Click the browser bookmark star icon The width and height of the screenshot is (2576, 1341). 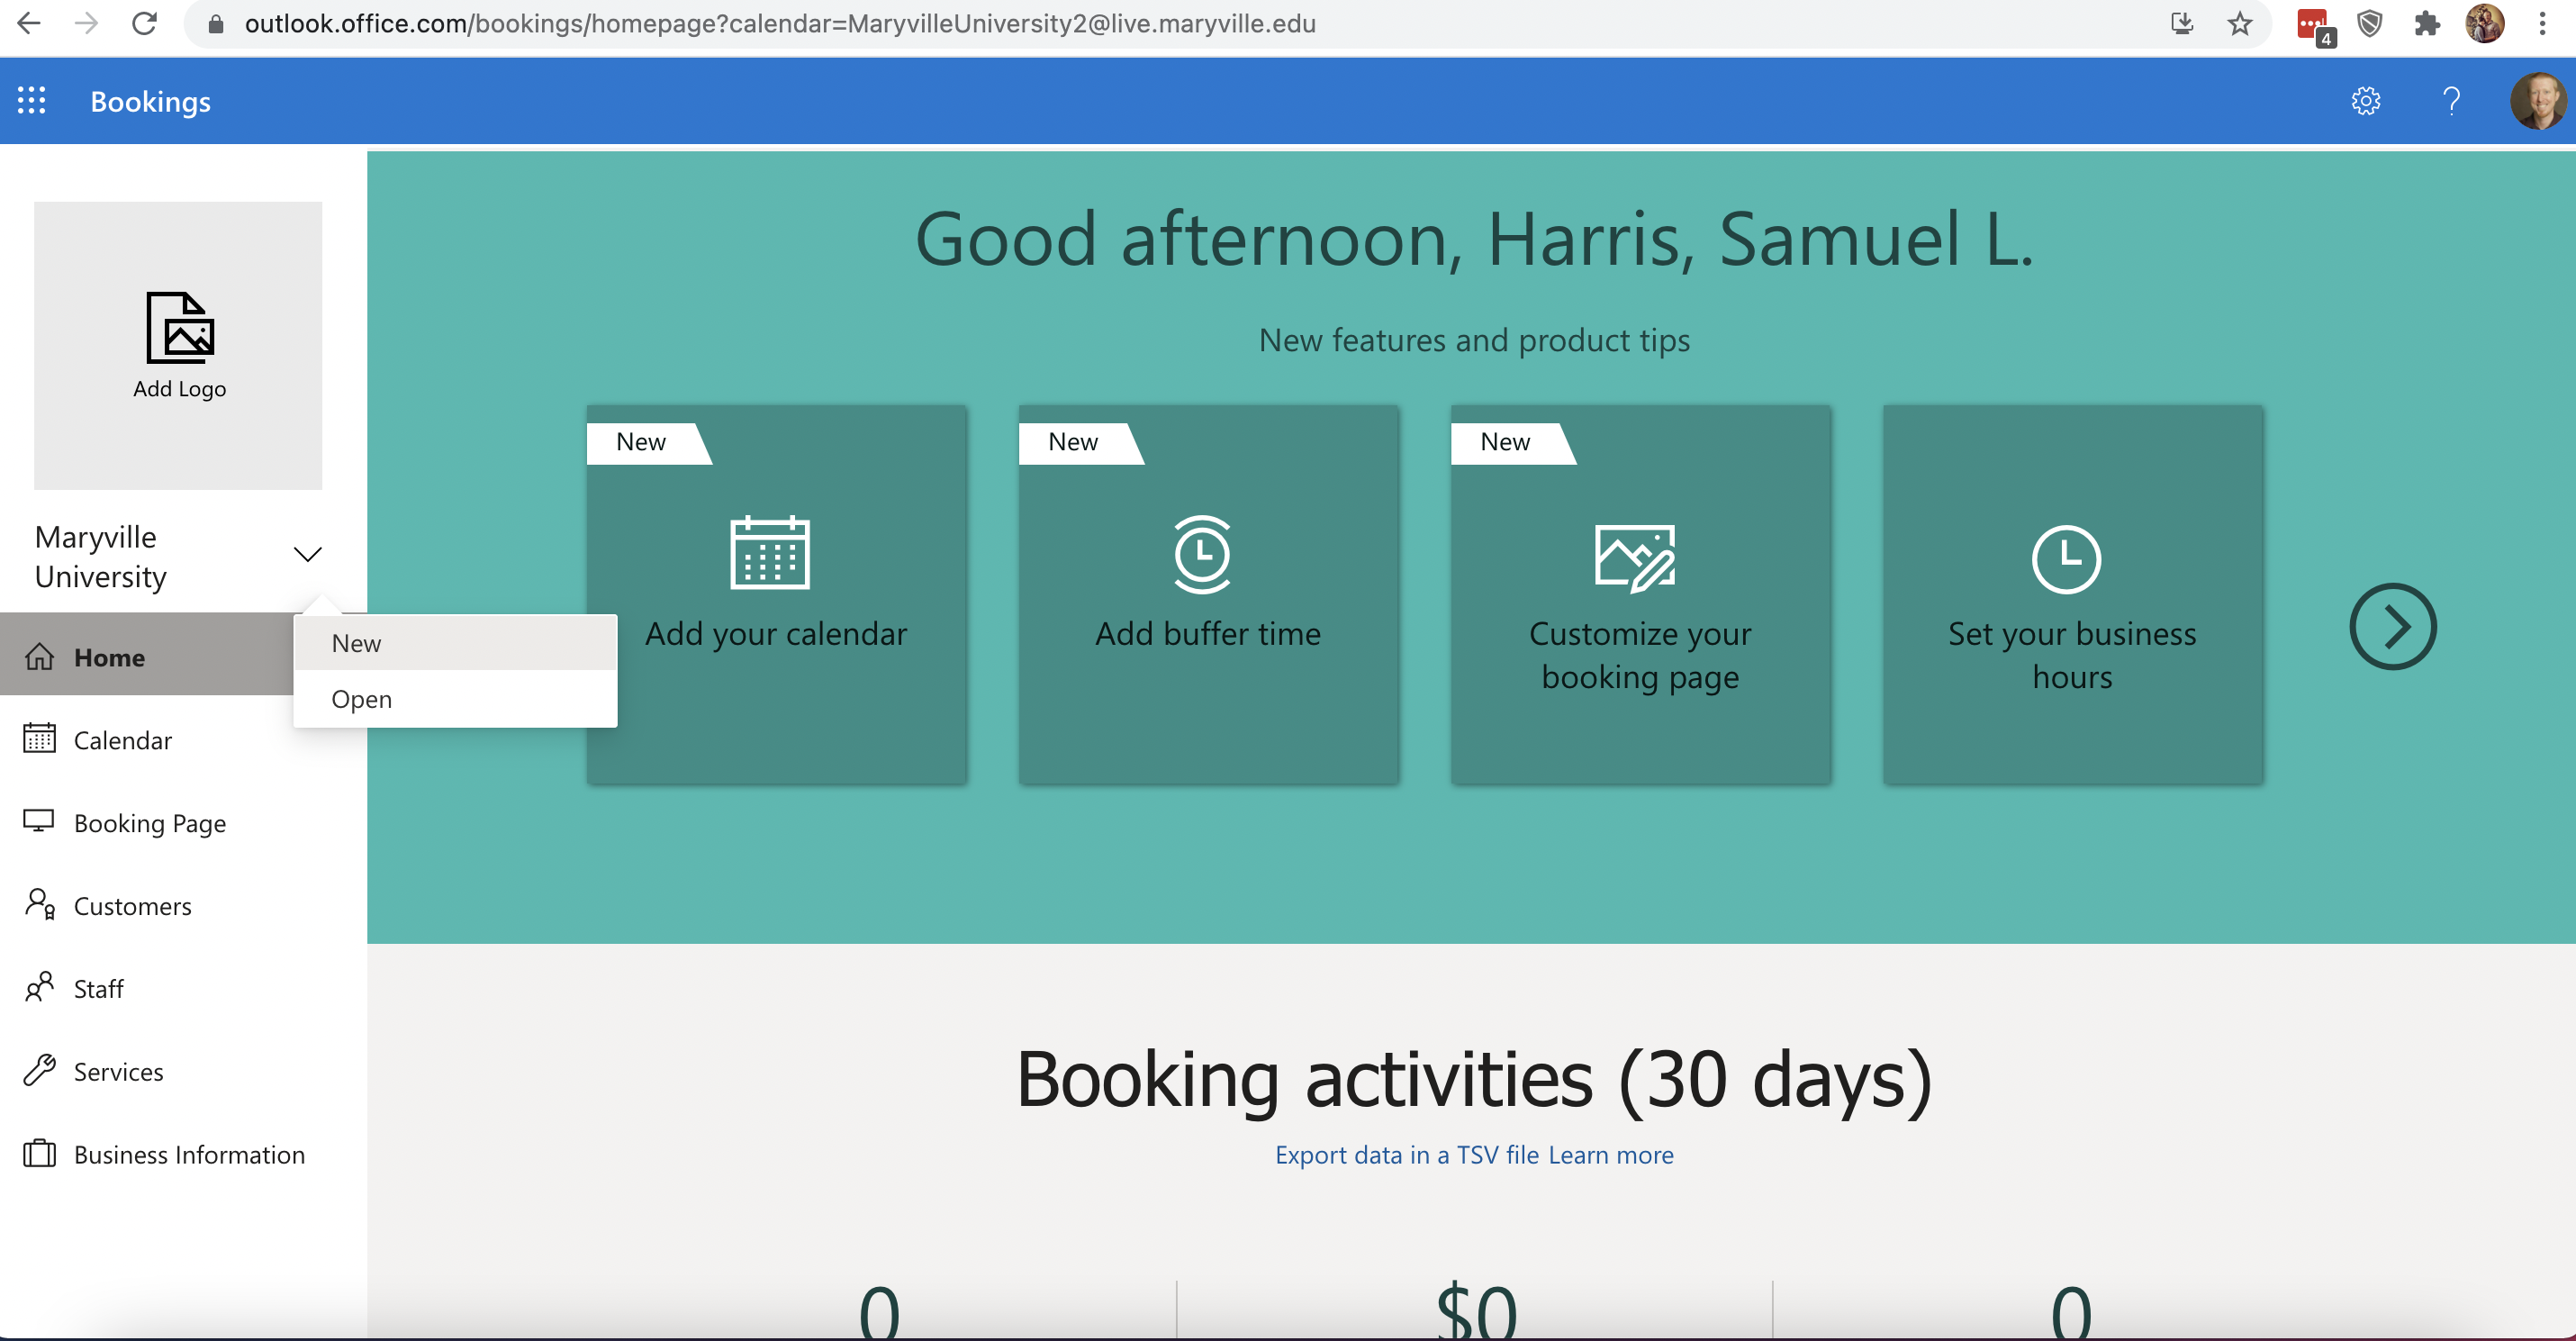2240,24
